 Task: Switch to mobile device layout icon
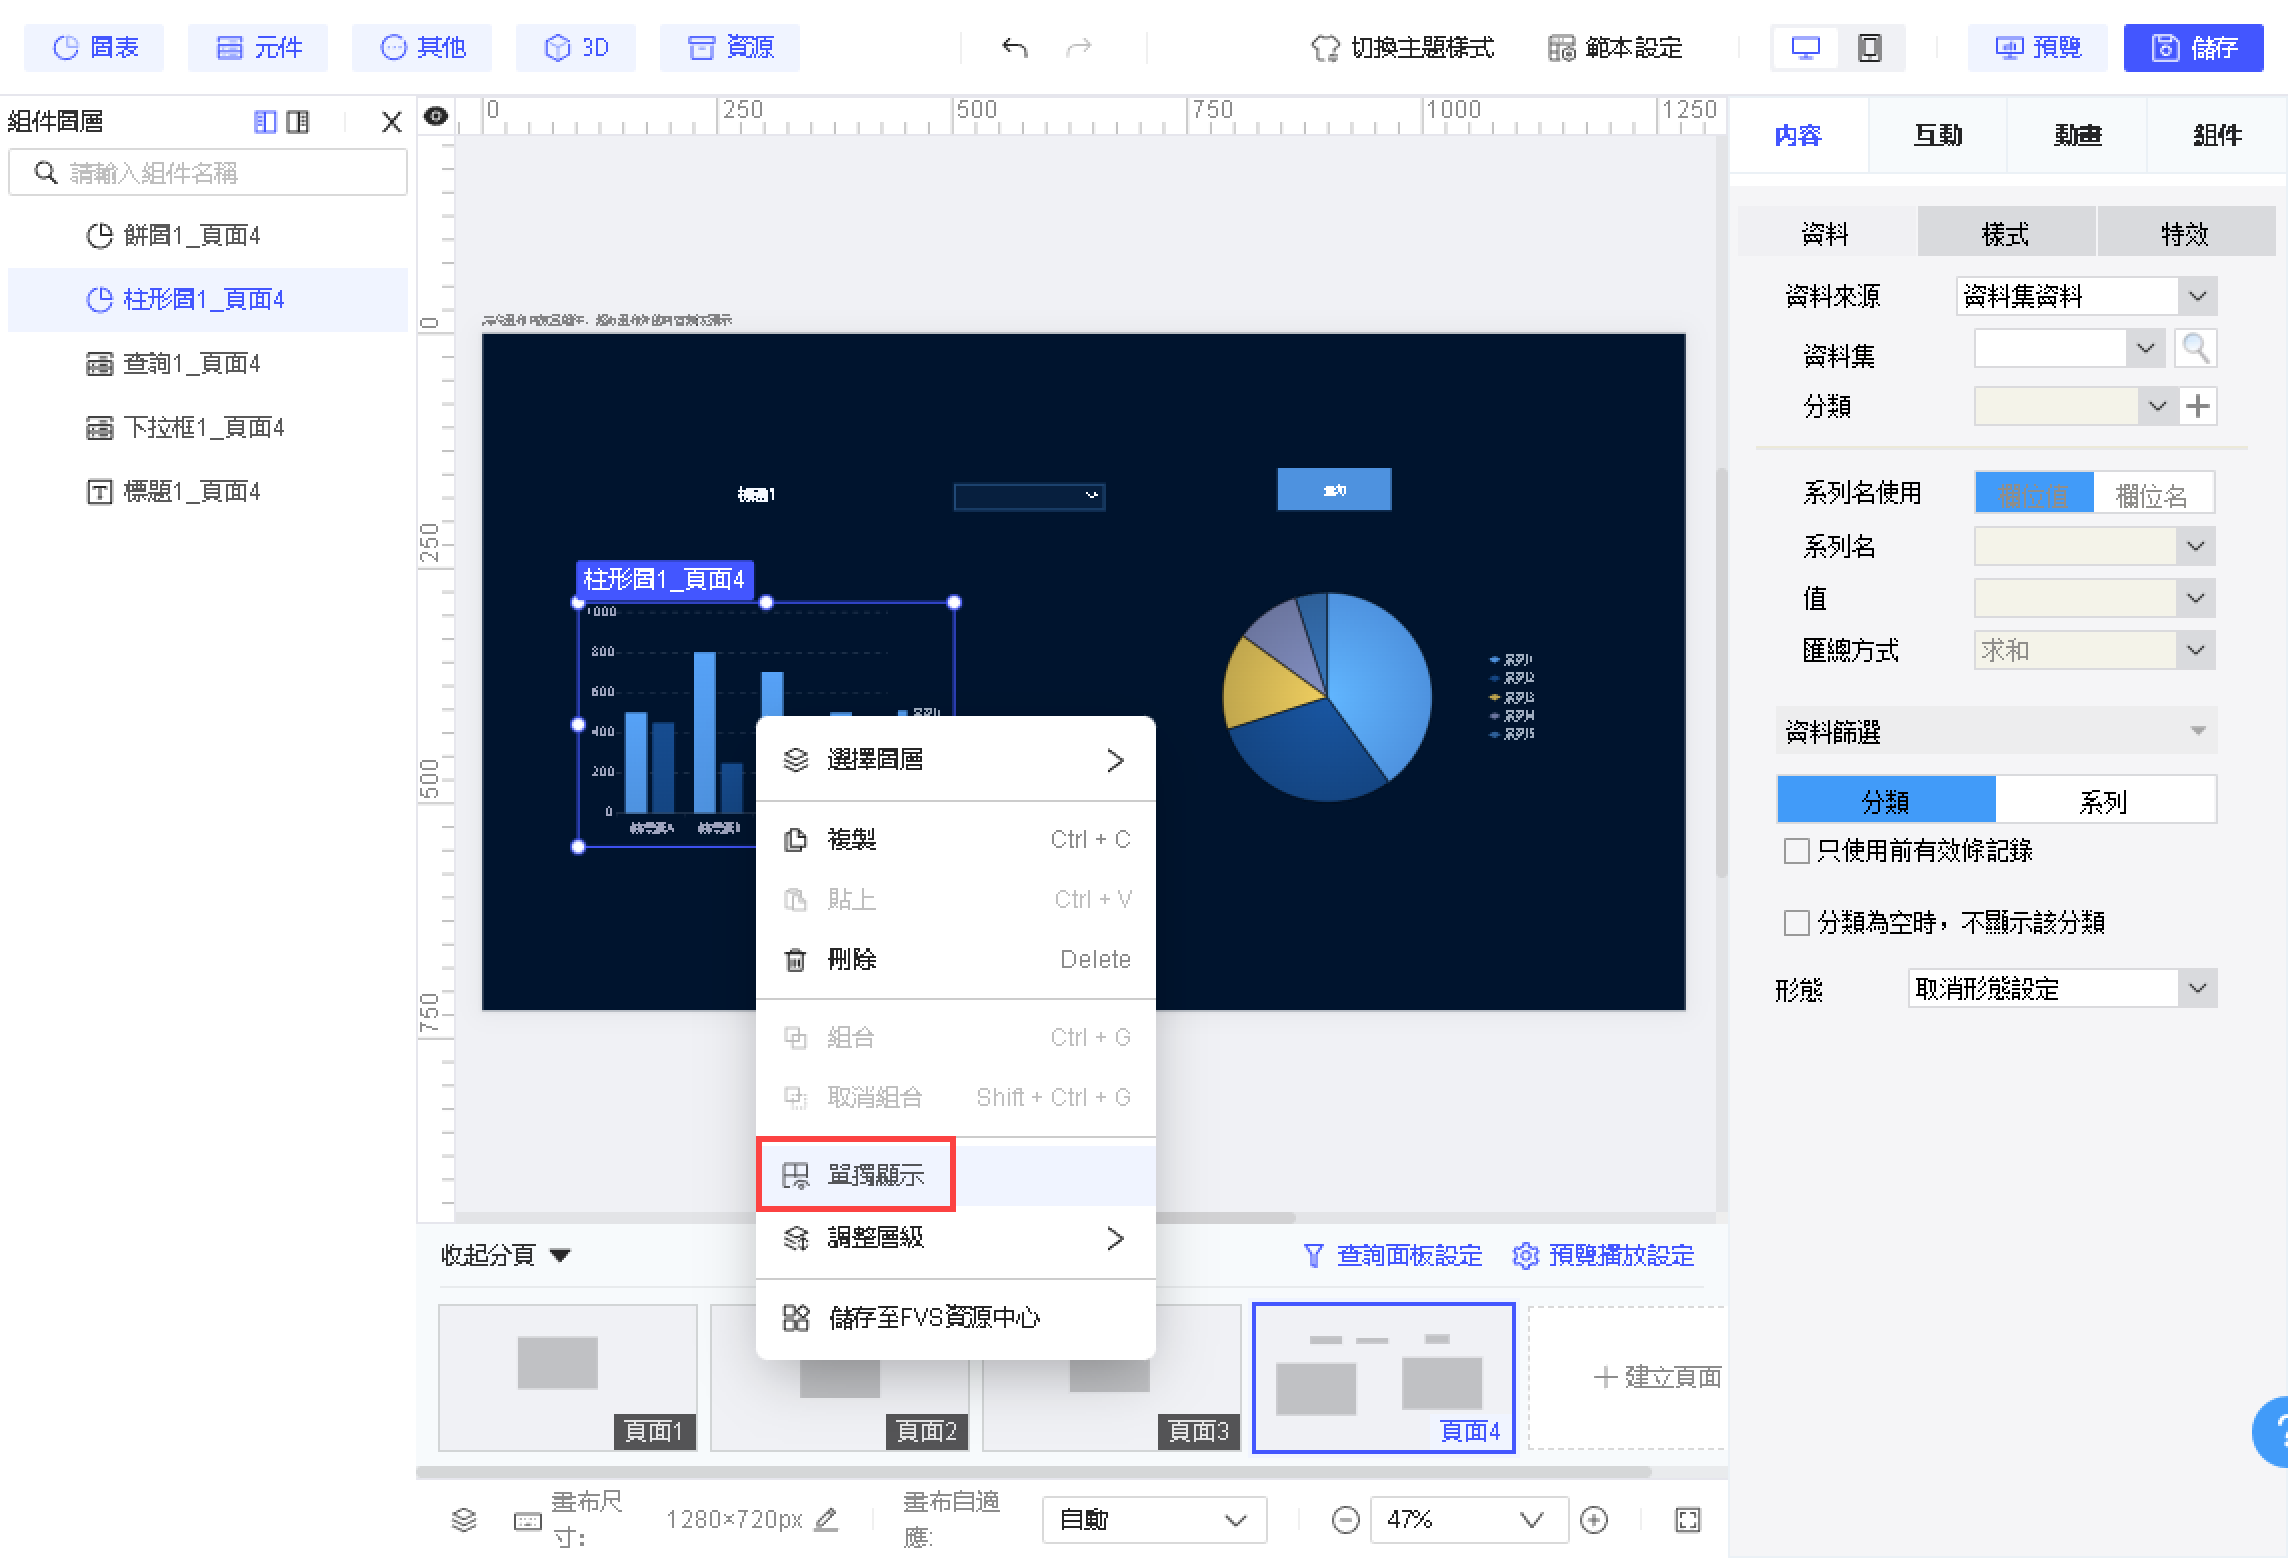pos(1869,47)
